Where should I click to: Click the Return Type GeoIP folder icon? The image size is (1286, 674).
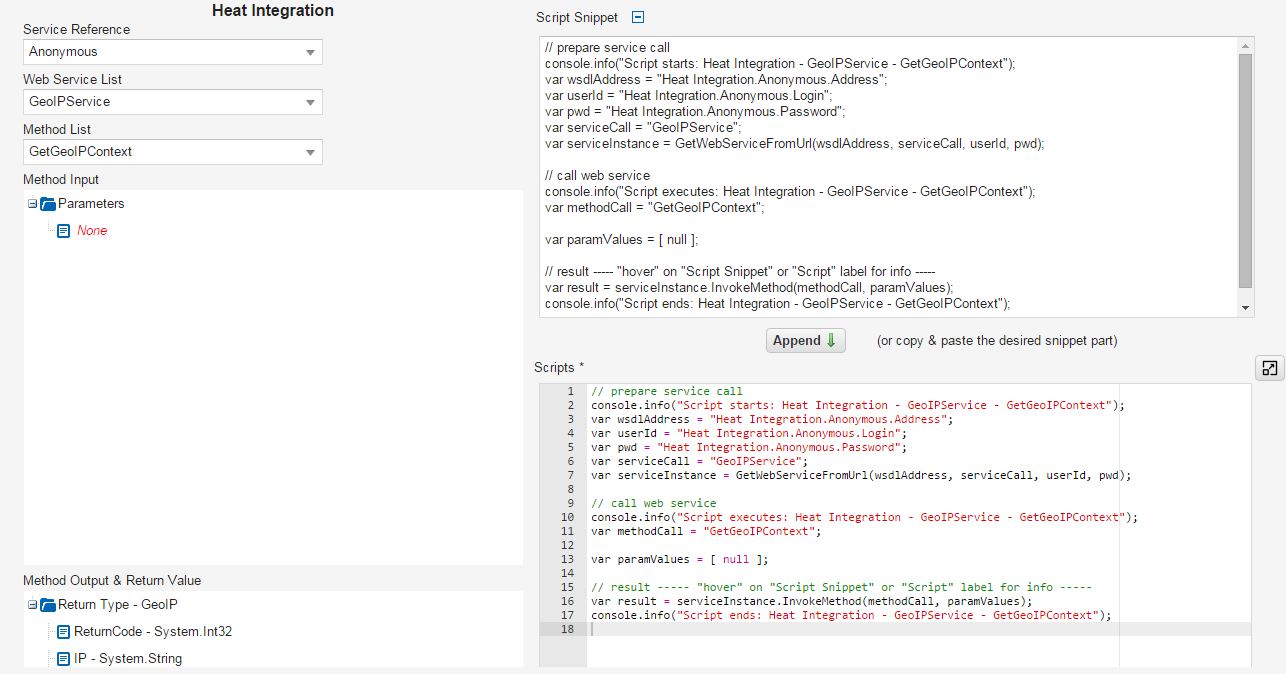coord(48,605)
